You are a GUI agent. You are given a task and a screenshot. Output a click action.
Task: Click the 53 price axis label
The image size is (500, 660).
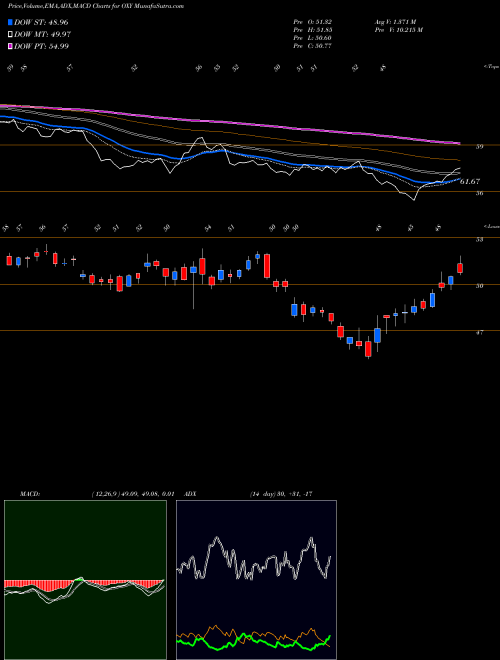click(480, 240)
